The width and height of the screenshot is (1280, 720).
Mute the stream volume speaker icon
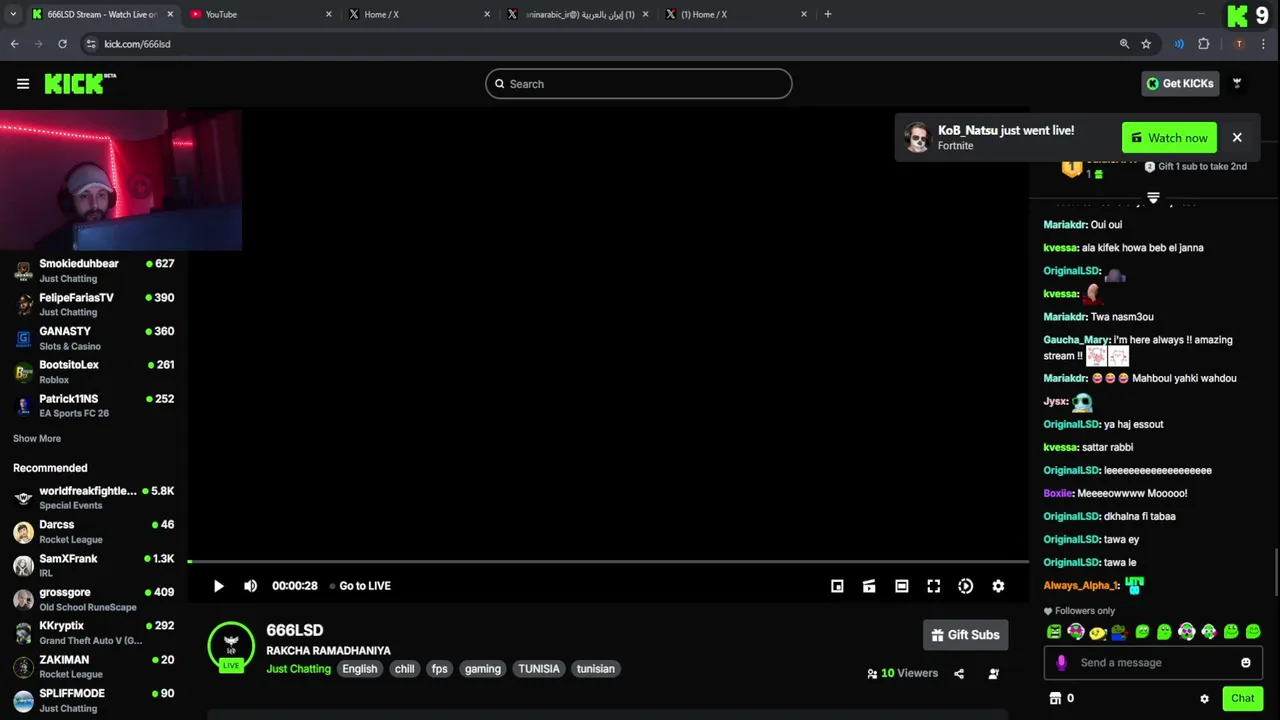(x=250, y=586)
